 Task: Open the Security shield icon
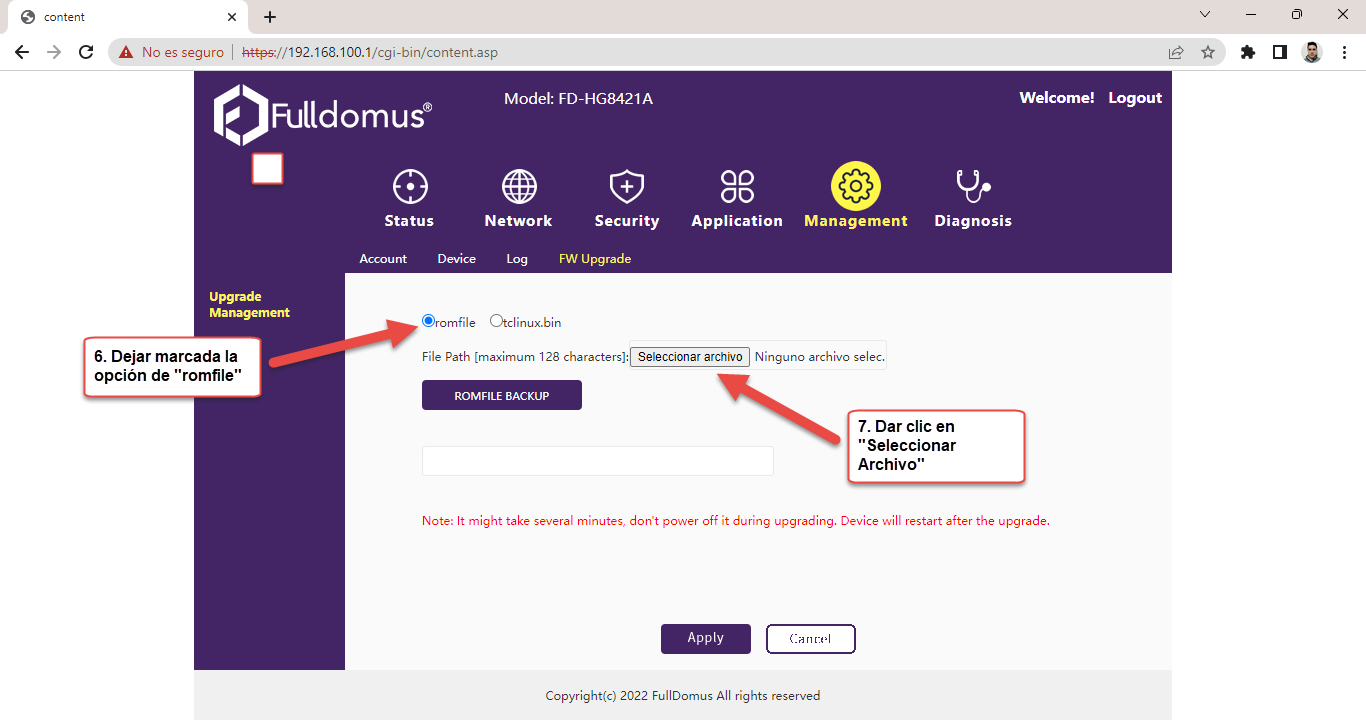pyautogui.click(x=627, y=187)
